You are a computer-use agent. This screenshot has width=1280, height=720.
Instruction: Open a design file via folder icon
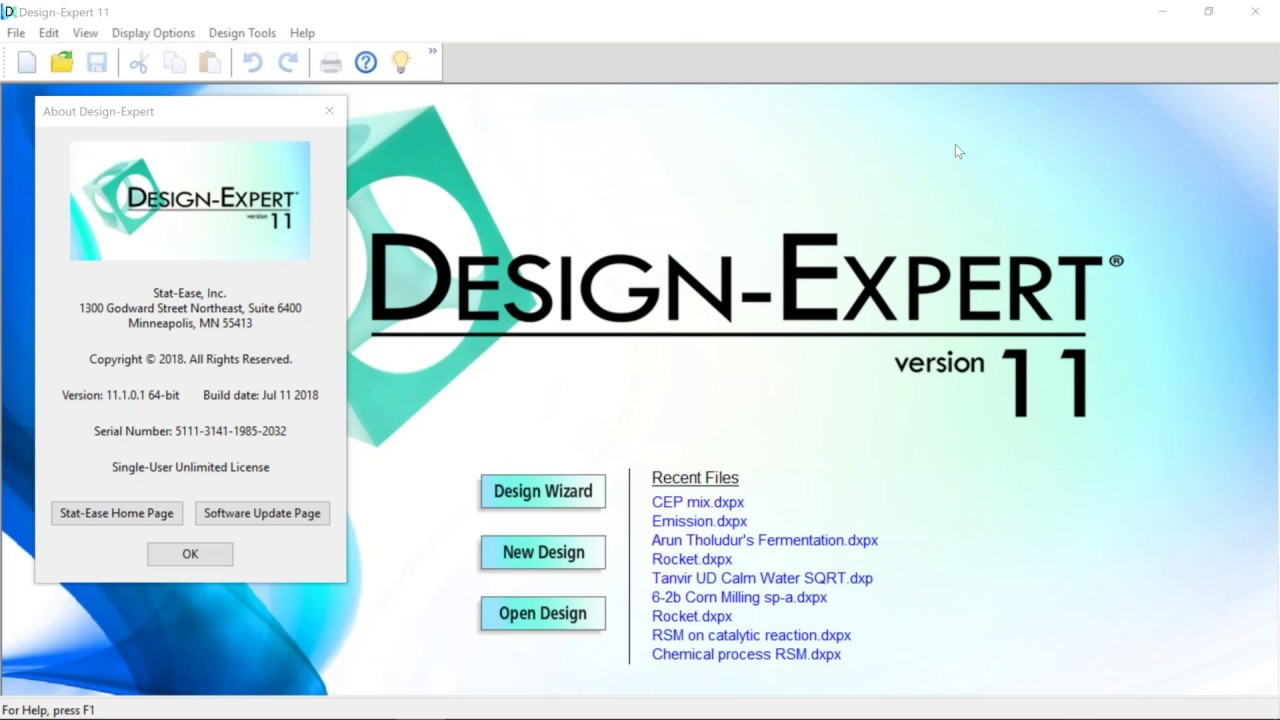[x=62, y=63]
